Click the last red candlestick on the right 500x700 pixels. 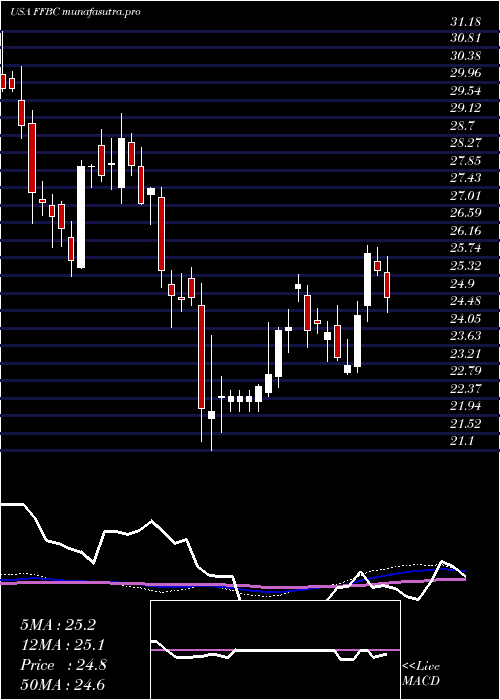pos(387,285)
